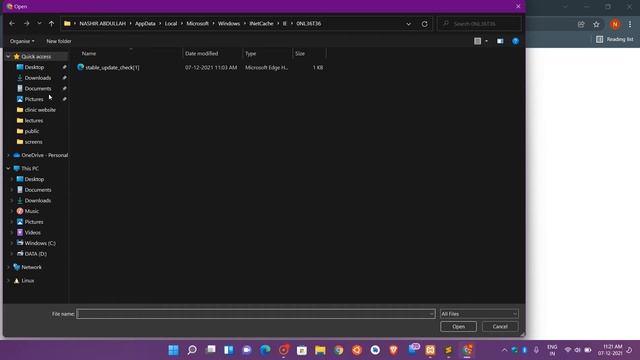The width and height of the screenshot is (640, 360).
Task: Click Chrome share page icon
Action: pyautogui.click(x=581, y=24)
